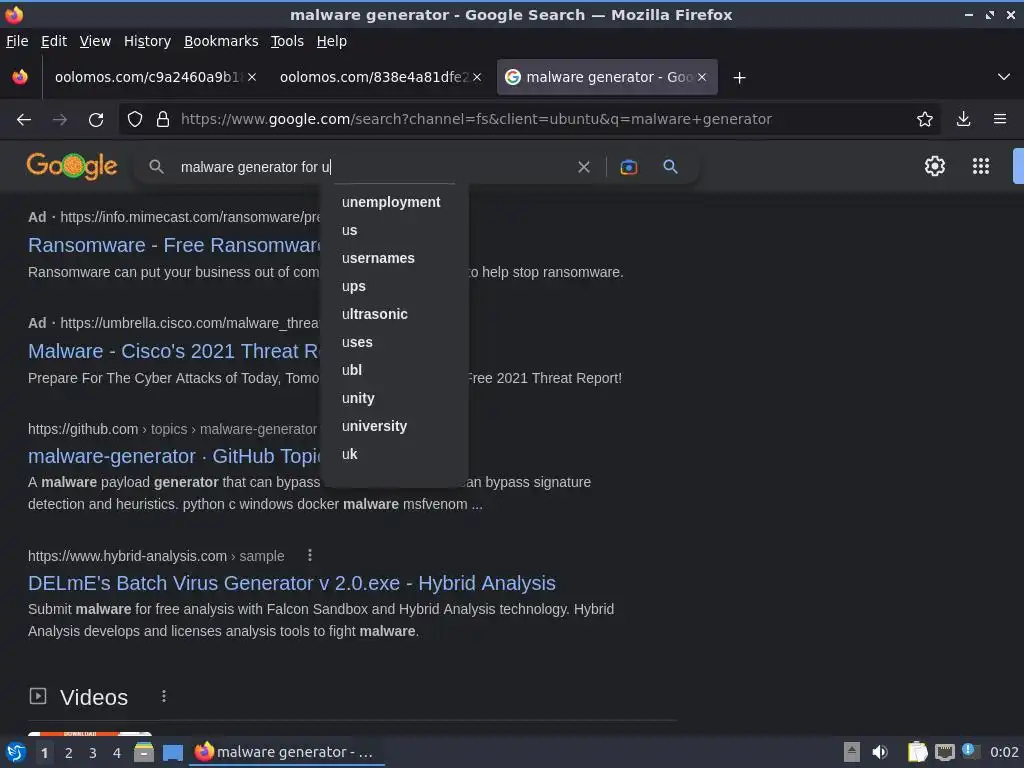
Task: Clear the Google search box text
Action: point(584,167)
